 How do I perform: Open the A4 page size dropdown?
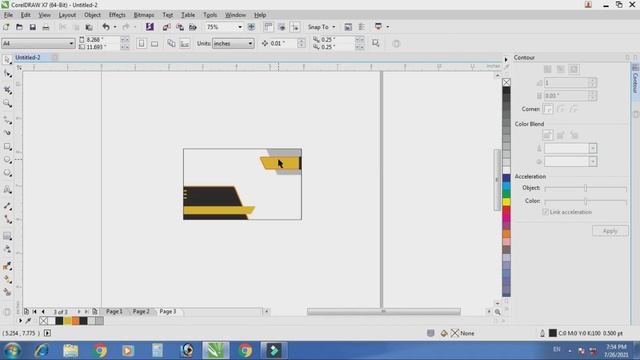pos(71,43)
